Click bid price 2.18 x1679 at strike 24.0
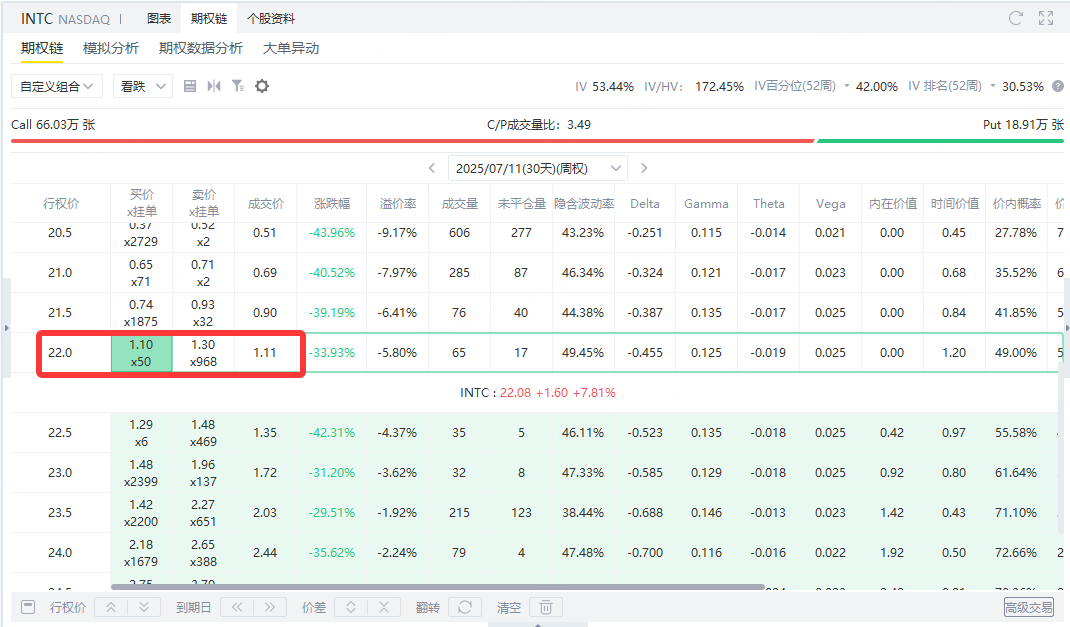This screenshot has height=627, width=1070. coord(141,553)
